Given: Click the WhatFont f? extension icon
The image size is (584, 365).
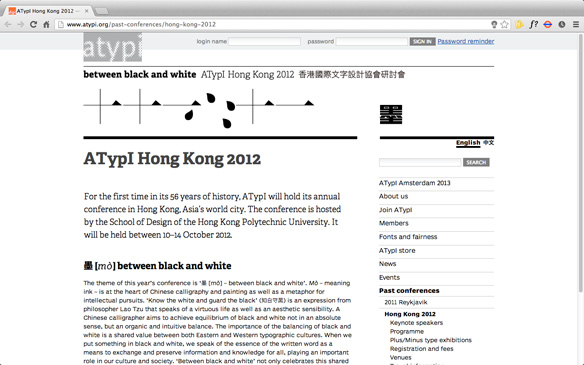Looking at the screenshot, I should pos(533,25).
